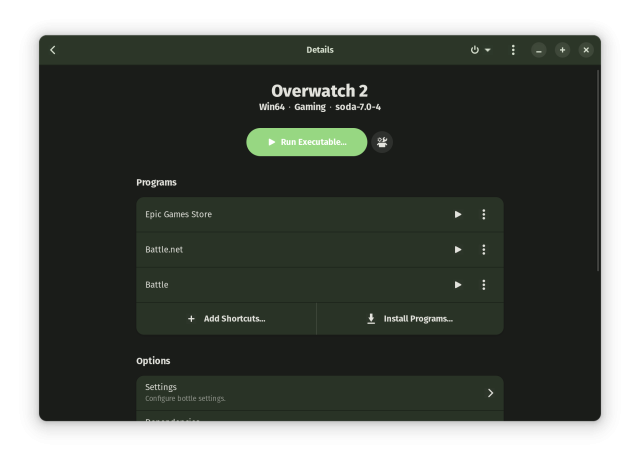
Task: Select the Battle.net program label
Action: pyautogui.click(x=164, y=249)
